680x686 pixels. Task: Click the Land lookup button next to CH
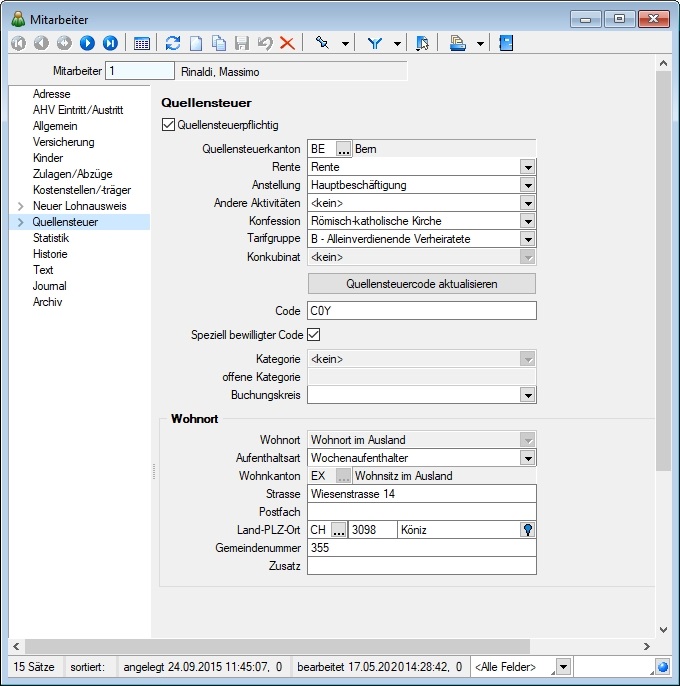coord(339,530)
